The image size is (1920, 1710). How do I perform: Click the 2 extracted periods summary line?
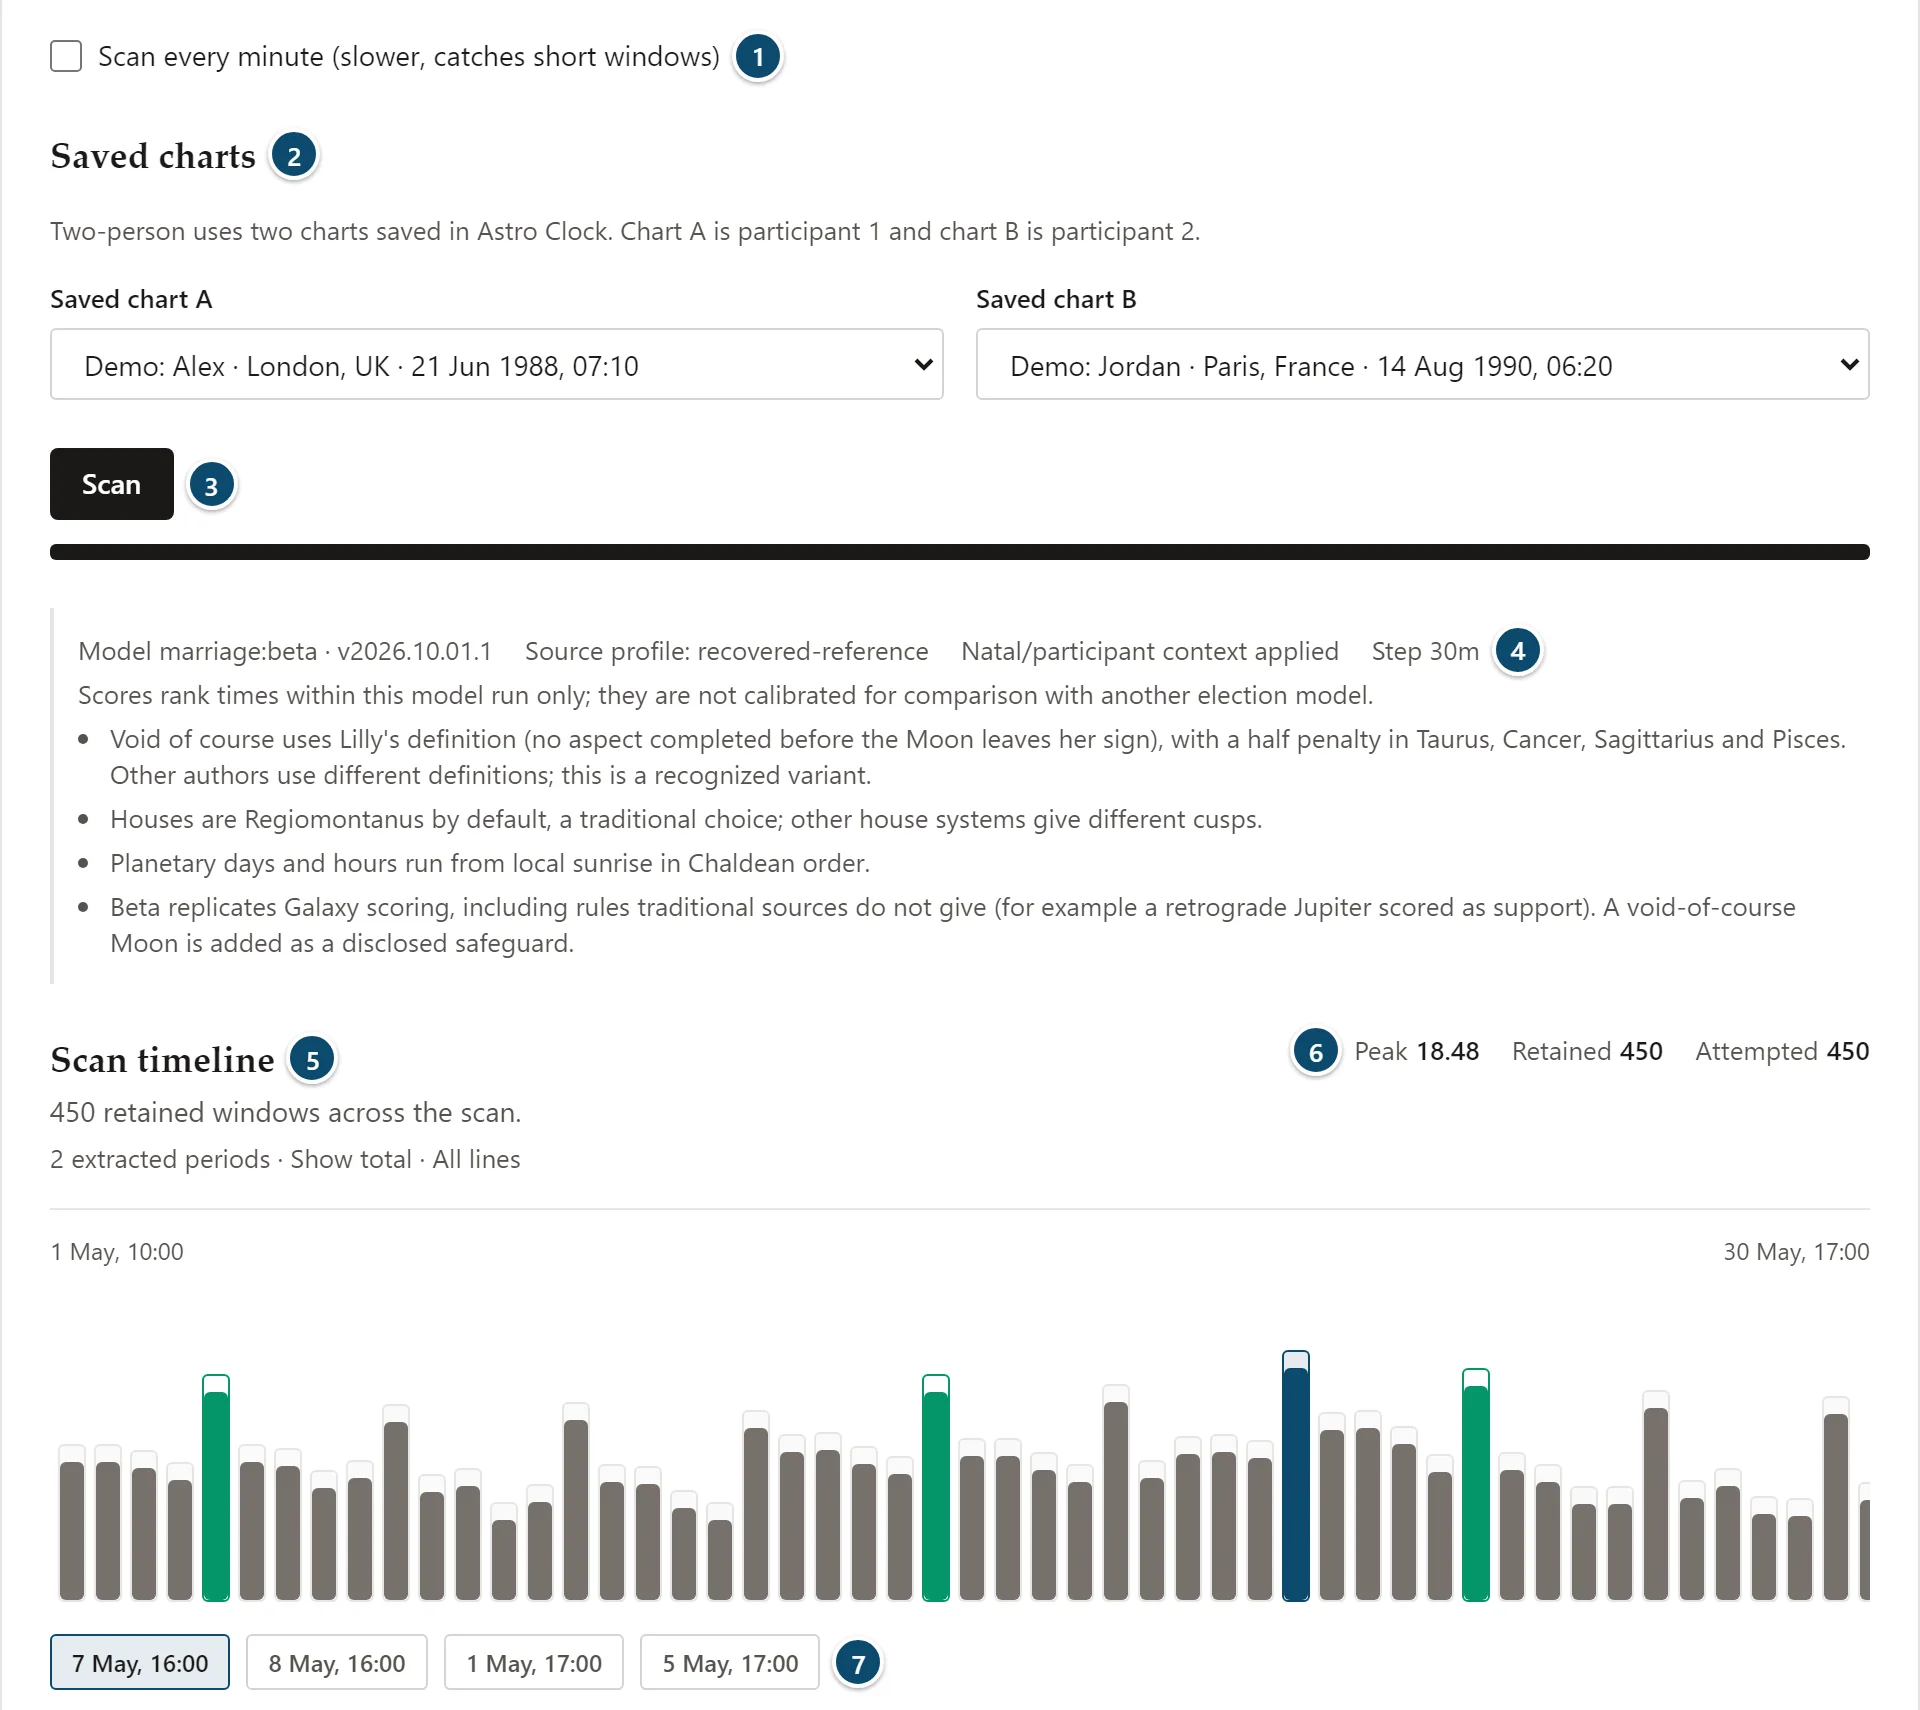285,1159
